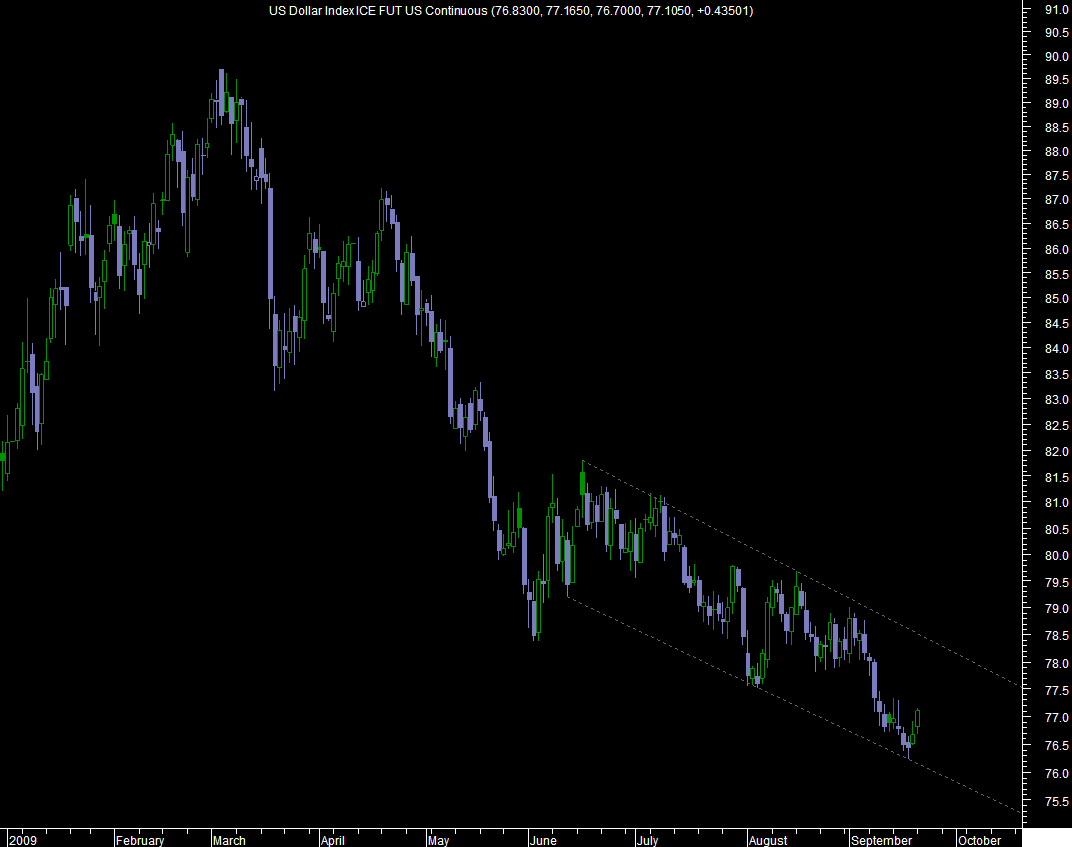This screenshot has width=1072, height=847.
Task: Click the 83.5 price level label
Action: [1056, 375]
